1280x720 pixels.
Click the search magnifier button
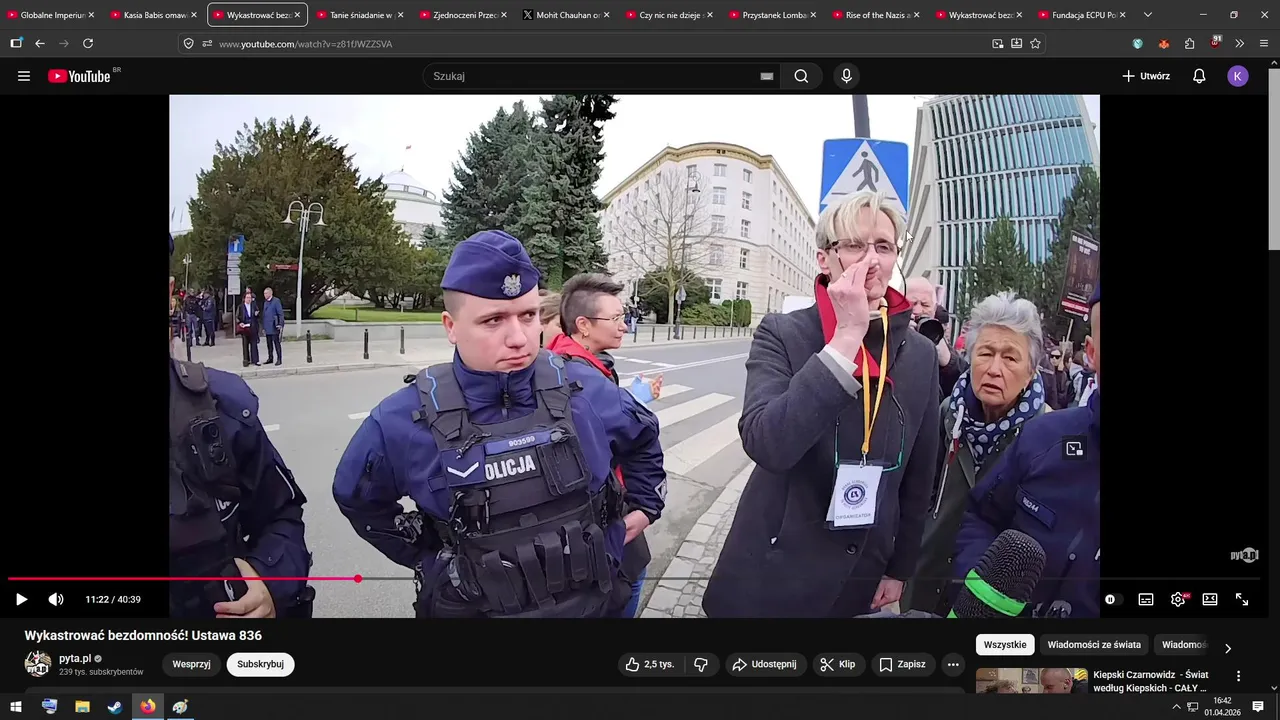click(x=801, y=76)
